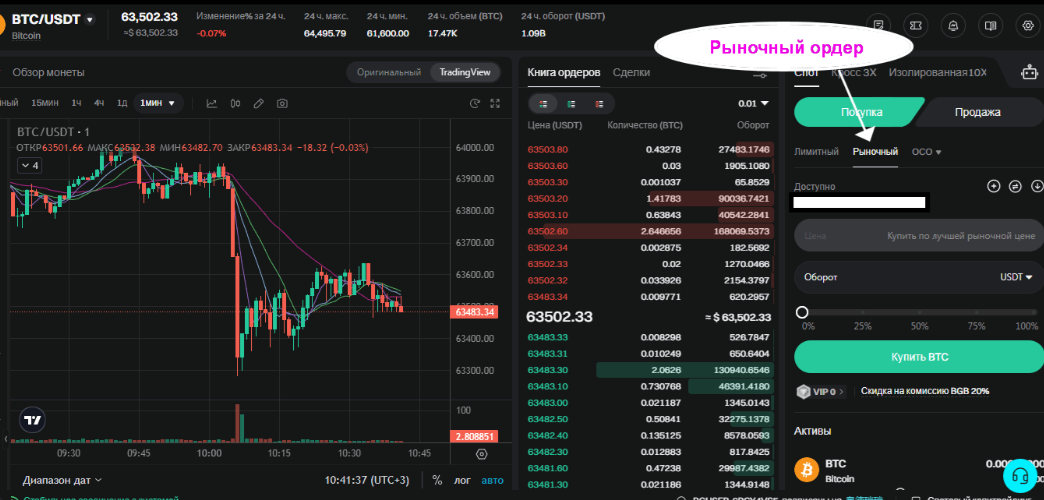Open the tutorial book icon in header
This screenshot has height=500, width=1044.
point(991,25)
